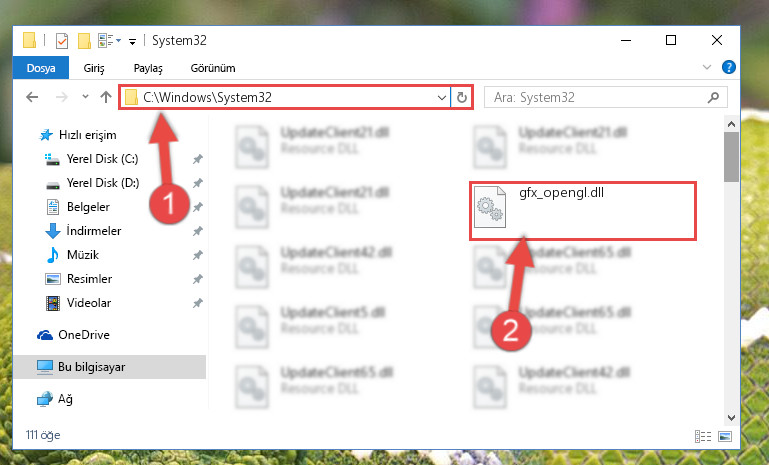Unpin Belgeler from quick access

198,207
